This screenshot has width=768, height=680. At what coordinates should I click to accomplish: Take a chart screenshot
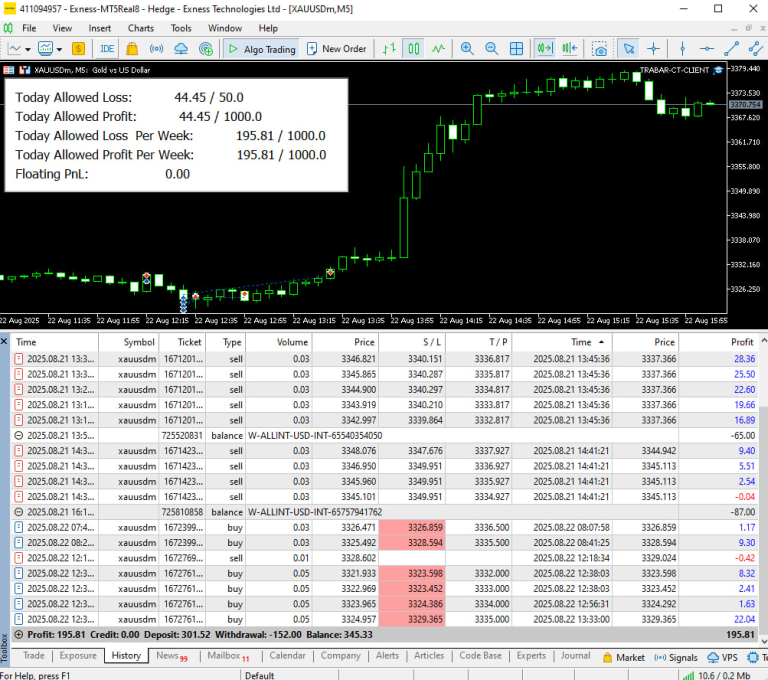point(599,49)
